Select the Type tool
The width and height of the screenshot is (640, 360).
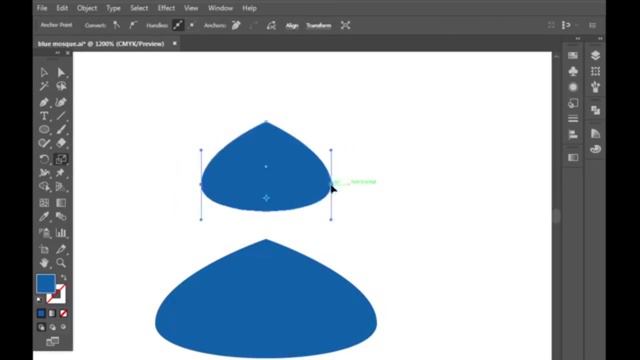coord(44,116)
